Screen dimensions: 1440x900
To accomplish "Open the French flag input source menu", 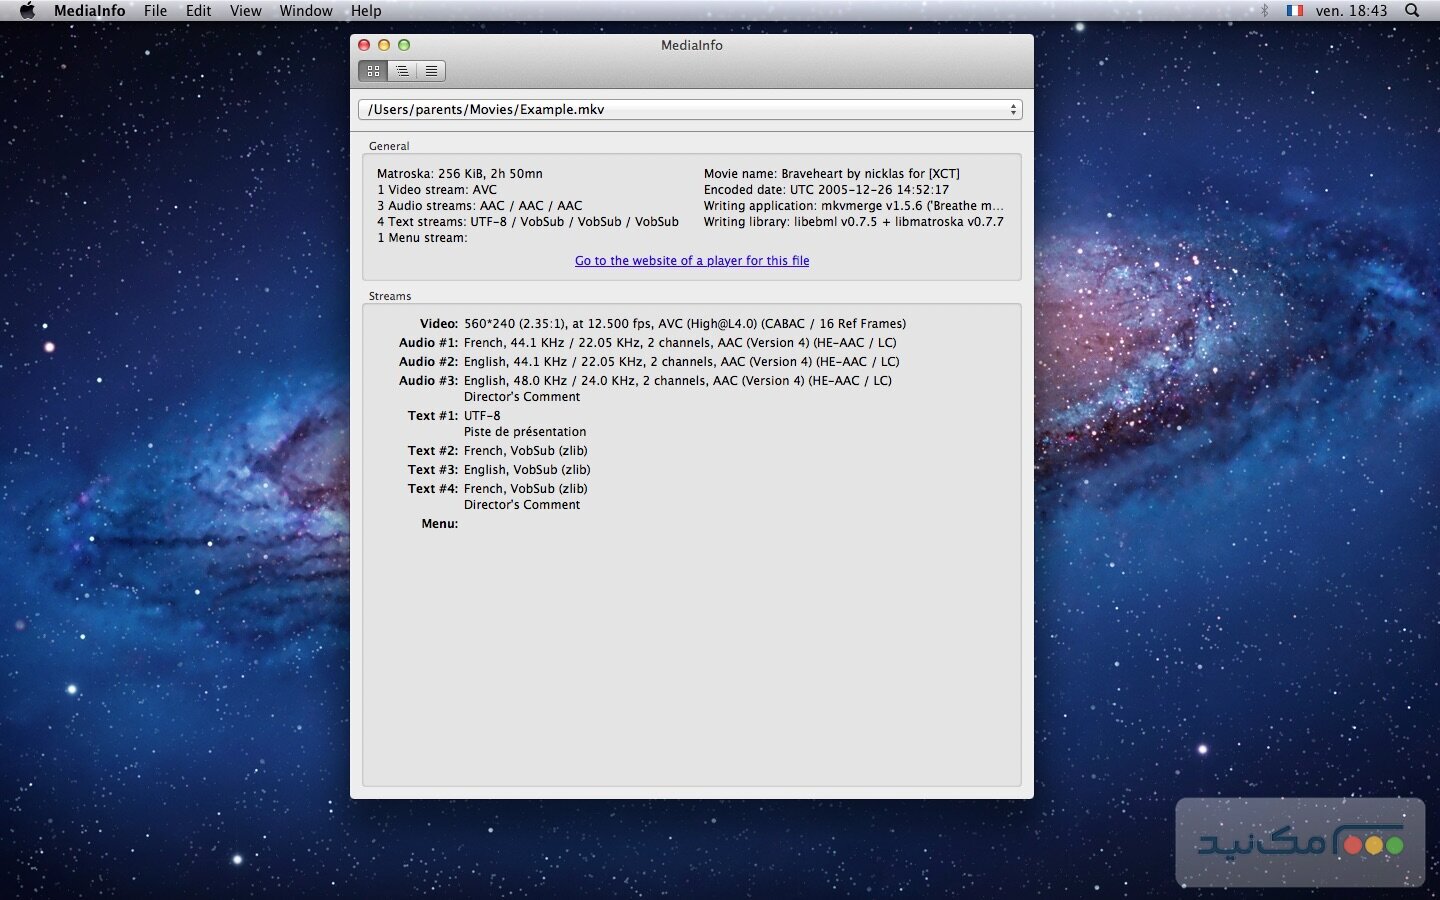I will pos(1295,11).
